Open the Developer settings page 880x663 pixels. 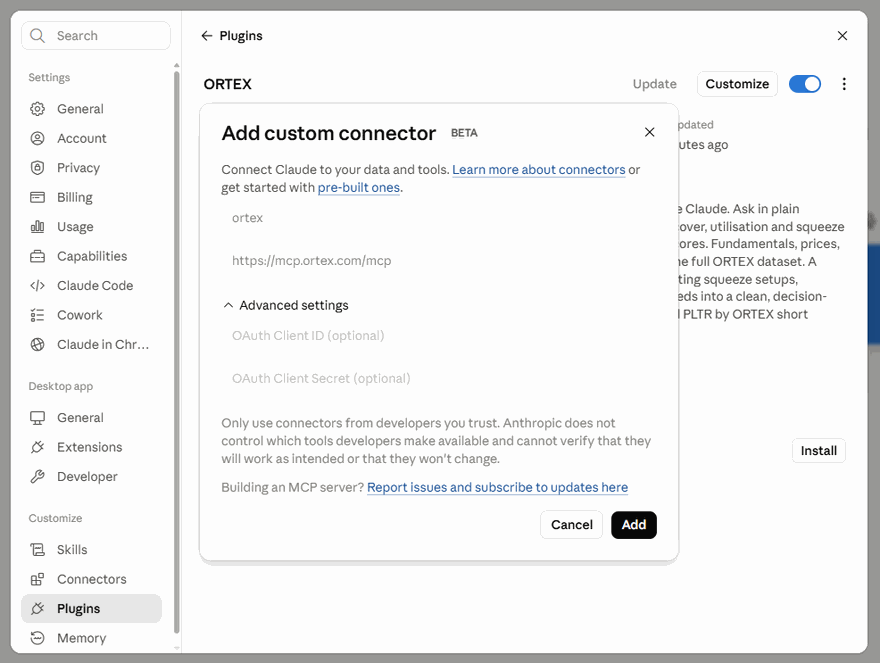click(91, 477)
